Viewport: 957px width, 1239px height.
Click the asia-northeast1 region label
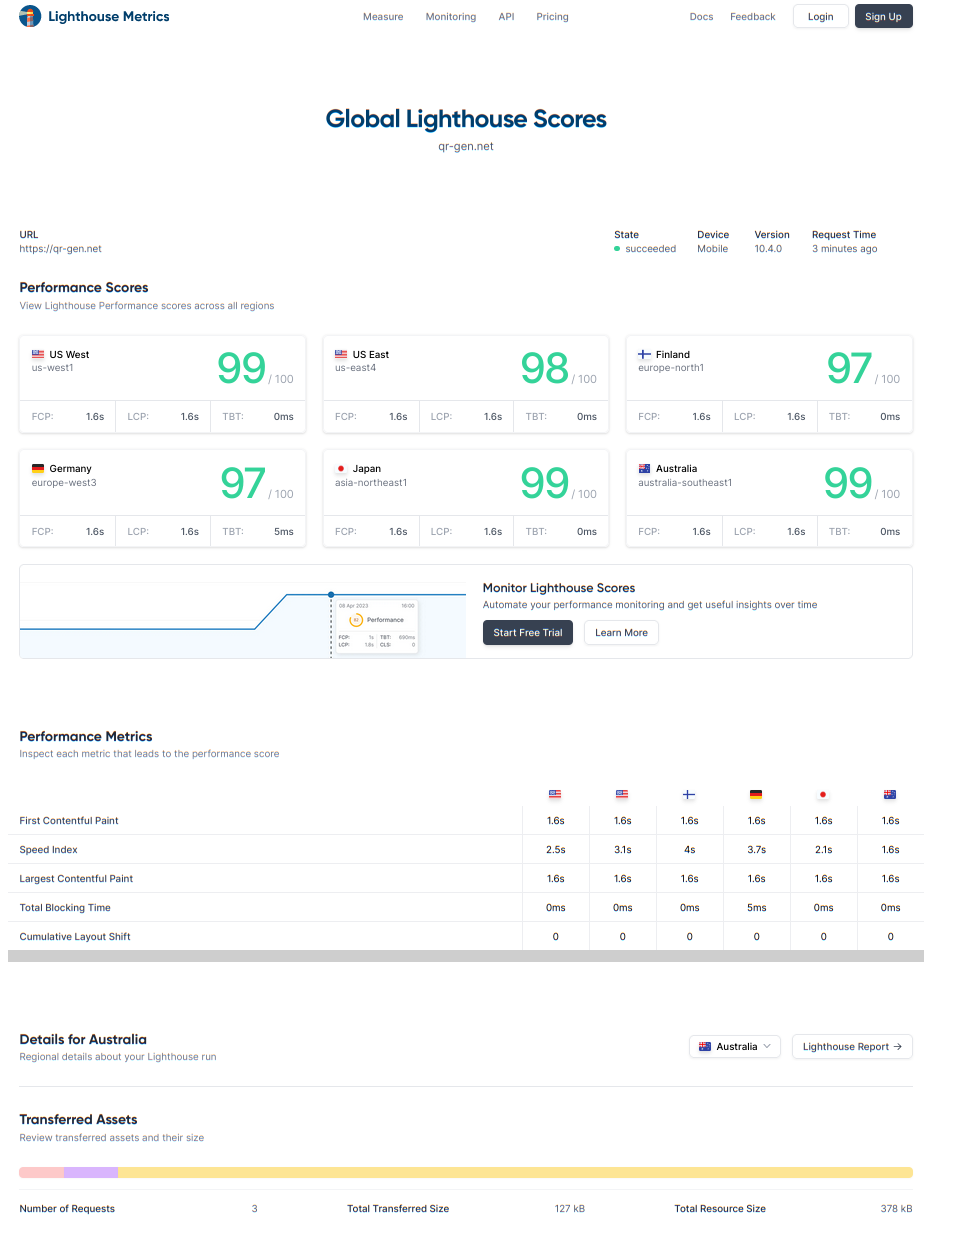click(x=371, y=483)
